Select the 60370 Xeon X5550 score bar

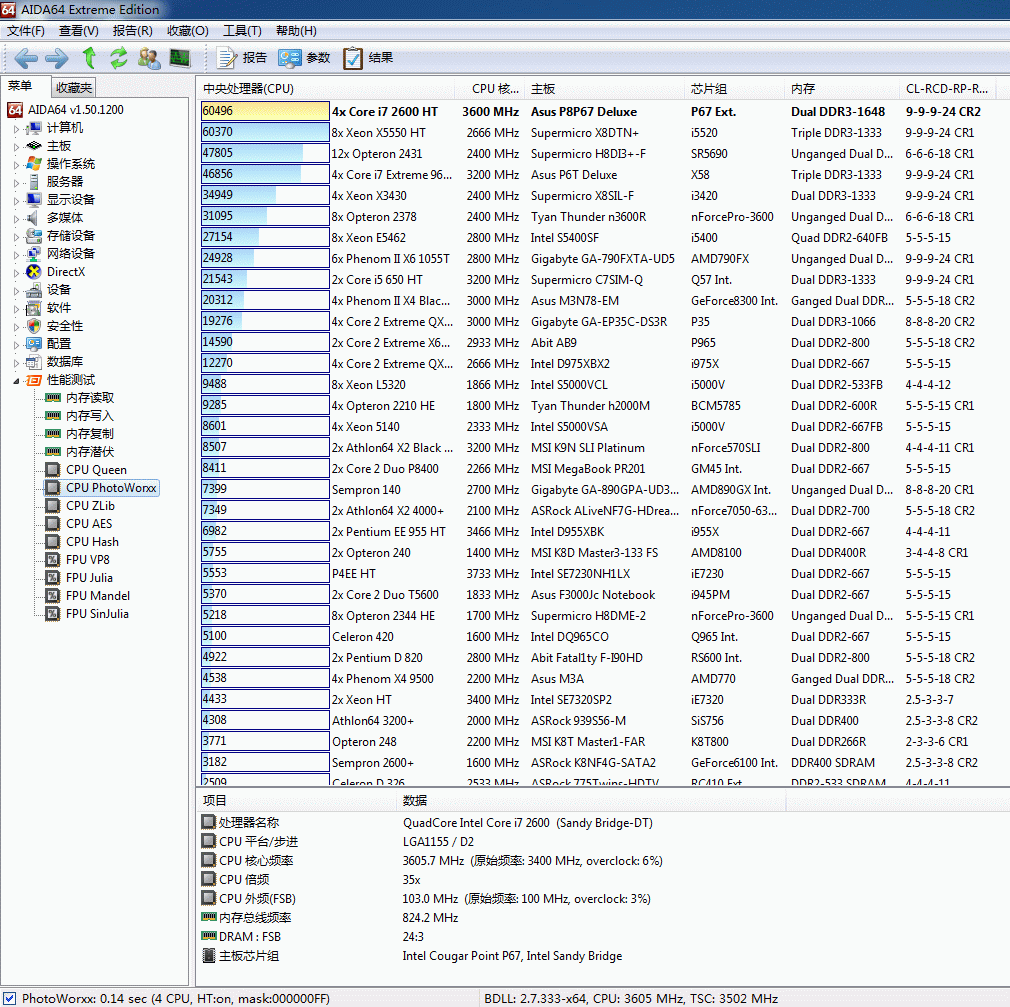tap(264, 133)
